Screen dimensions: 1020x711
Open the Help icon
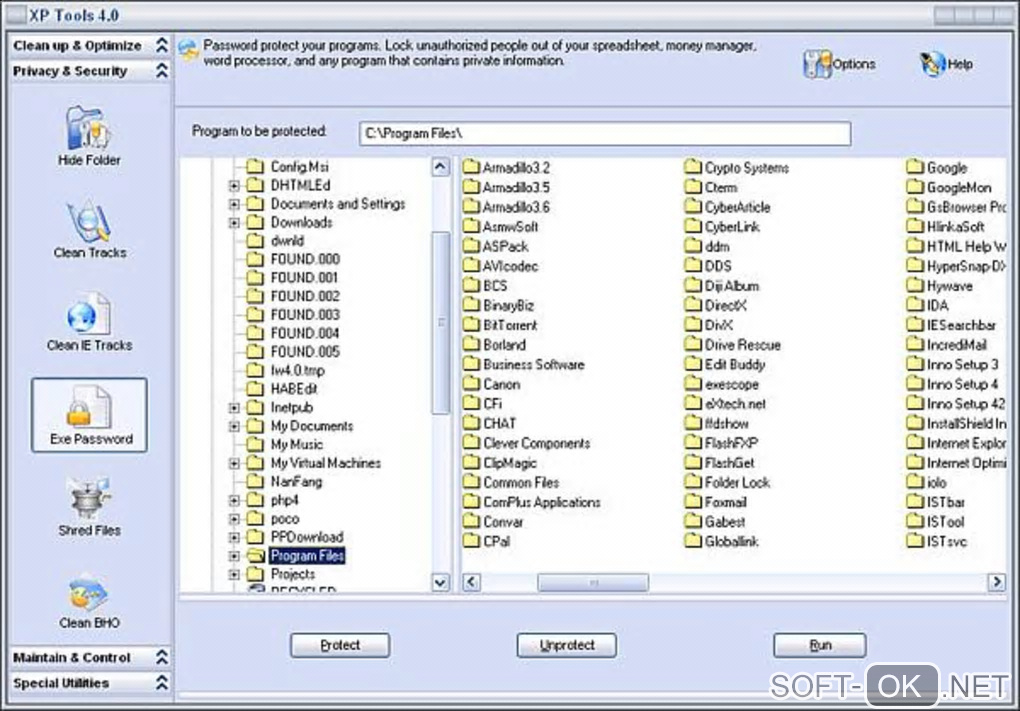(x=932, y=64)
